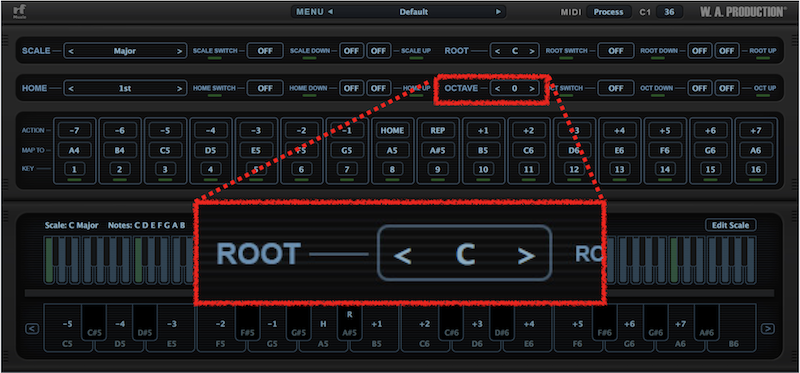
Task: Decrease octave with the left arrow beside 0
Action: click(497, 88)
